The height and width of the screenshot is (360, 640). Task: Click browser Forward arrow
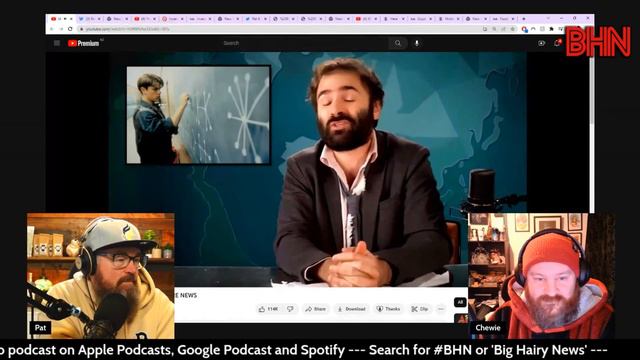tap(61, 29)
